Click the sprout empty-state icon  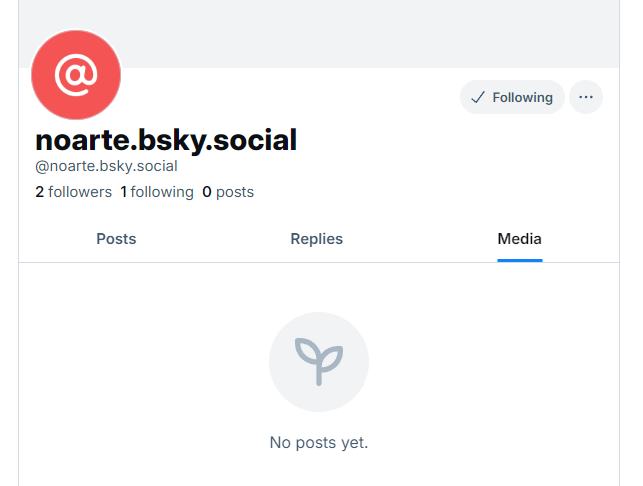click(x=319, y=362)
